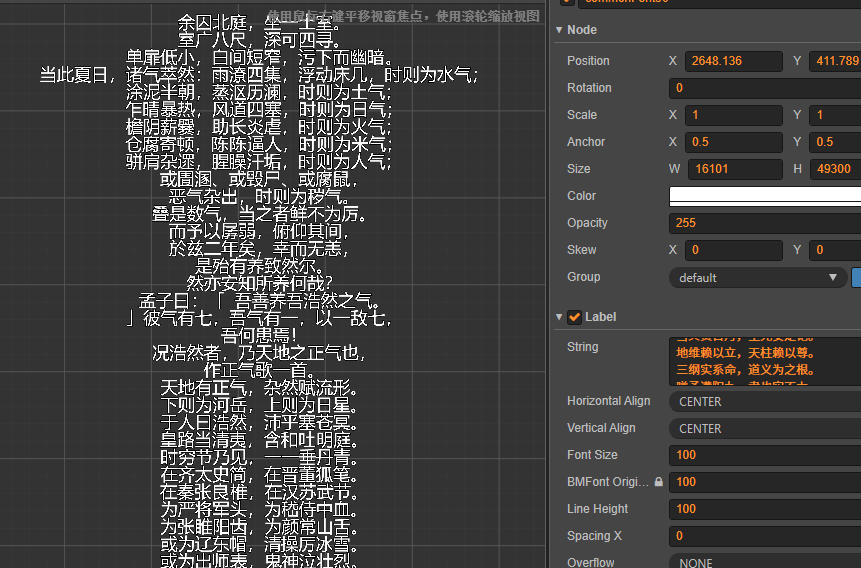
Task: Click the white Color swatch
Action: [x=765, y=196]
